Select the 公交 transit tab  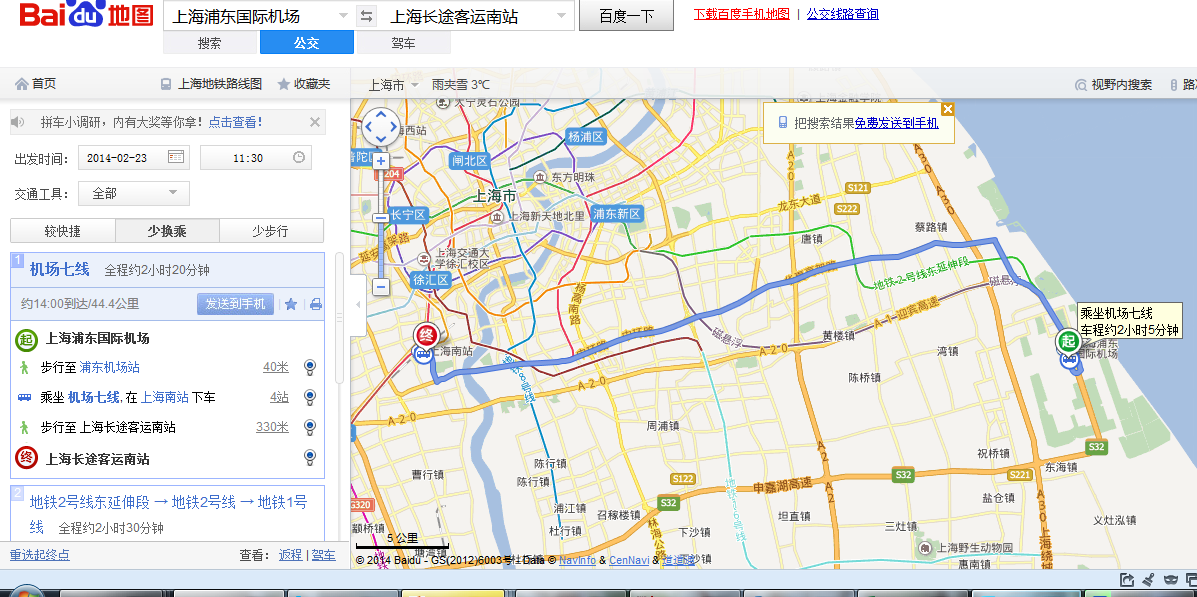307,43
